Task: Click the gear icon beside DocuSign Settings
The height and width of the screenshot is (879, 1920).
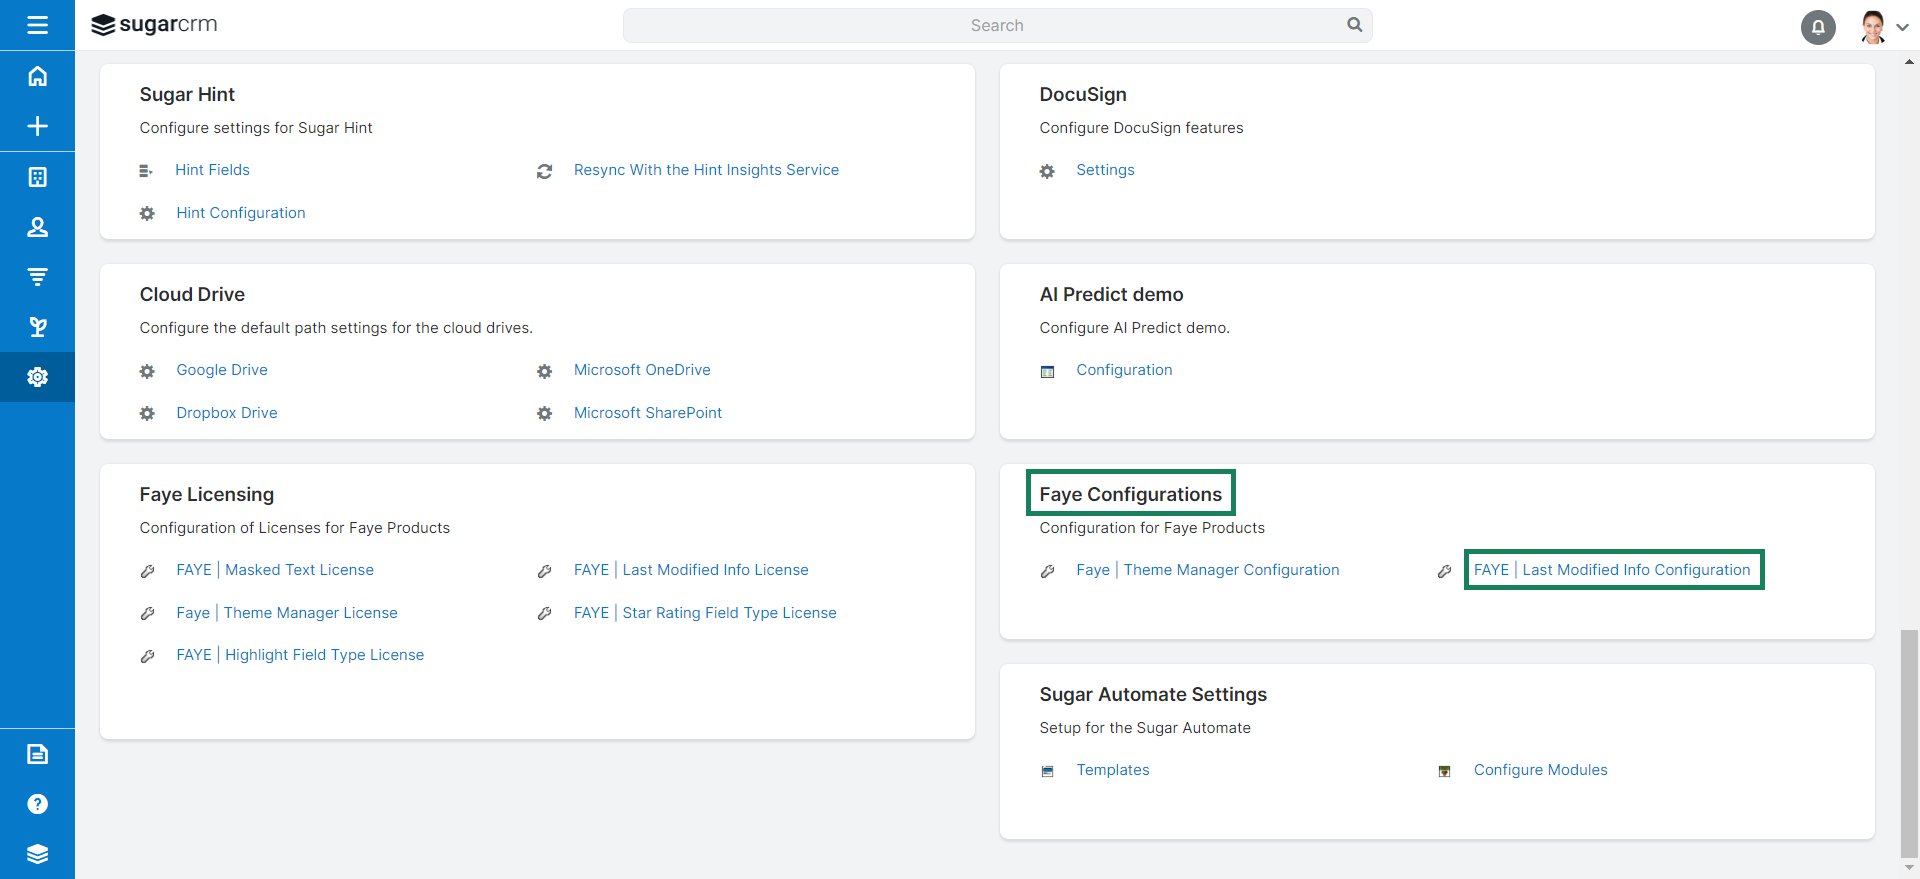Action: (1047, 171)
